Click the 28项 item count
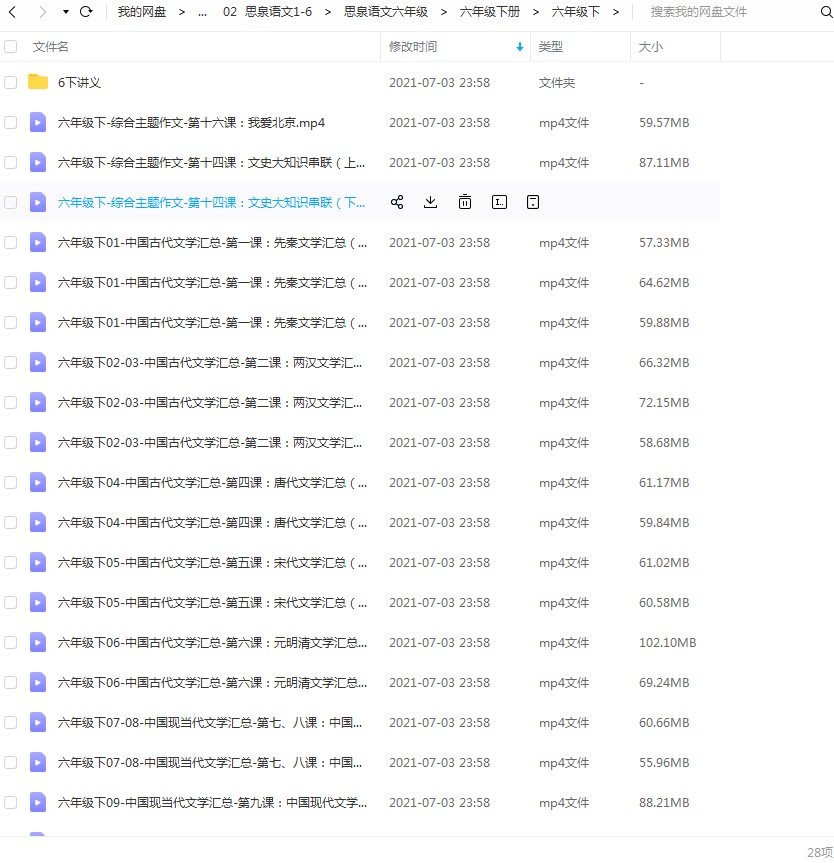 [820, 852]
